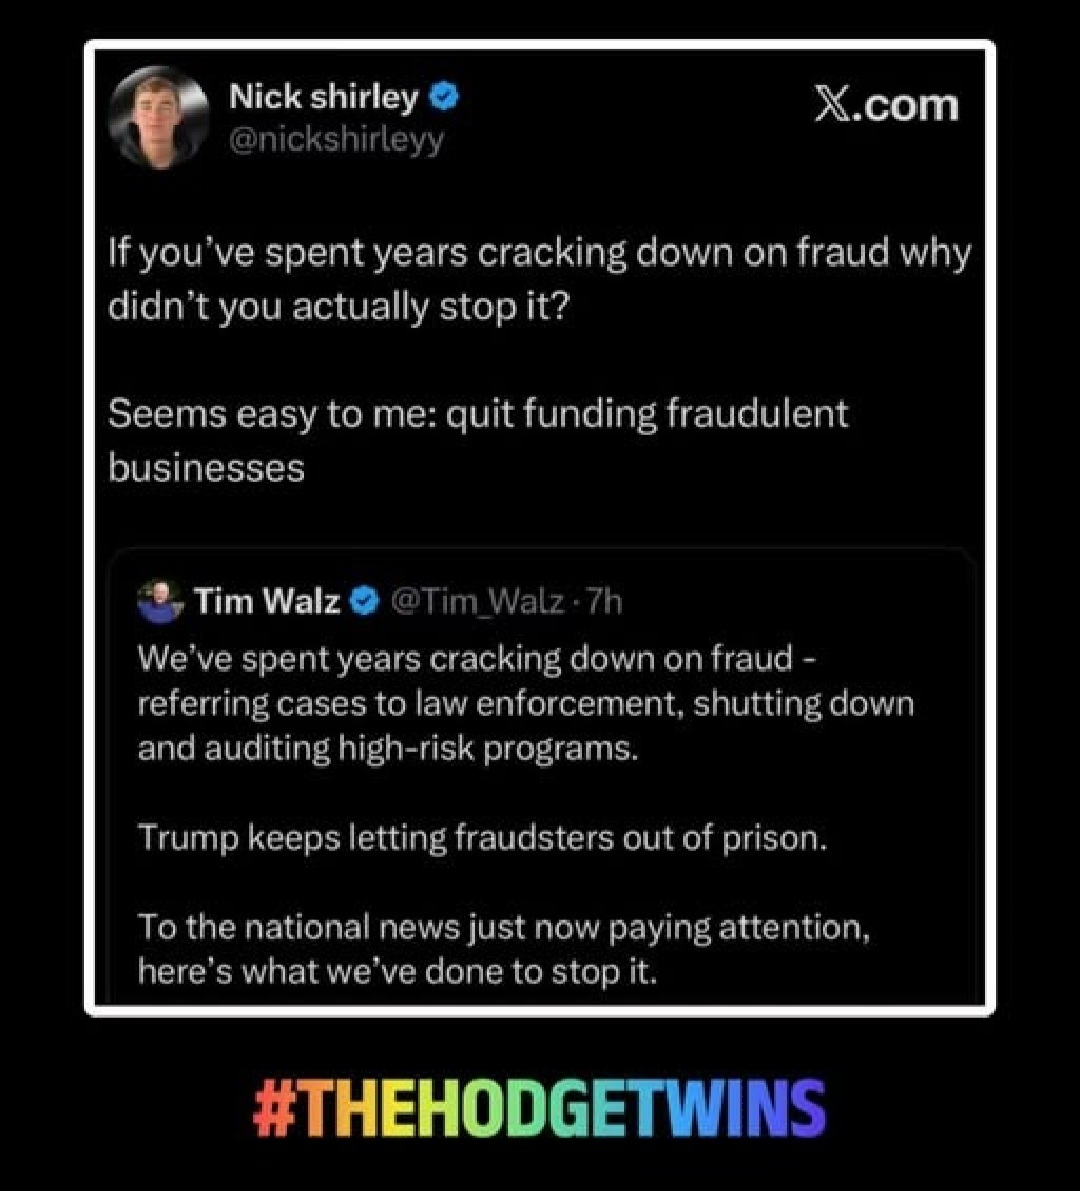Click the verified badge beside Nick shirley
This screenshot has width=1080, height=1191.
point(444,96)
